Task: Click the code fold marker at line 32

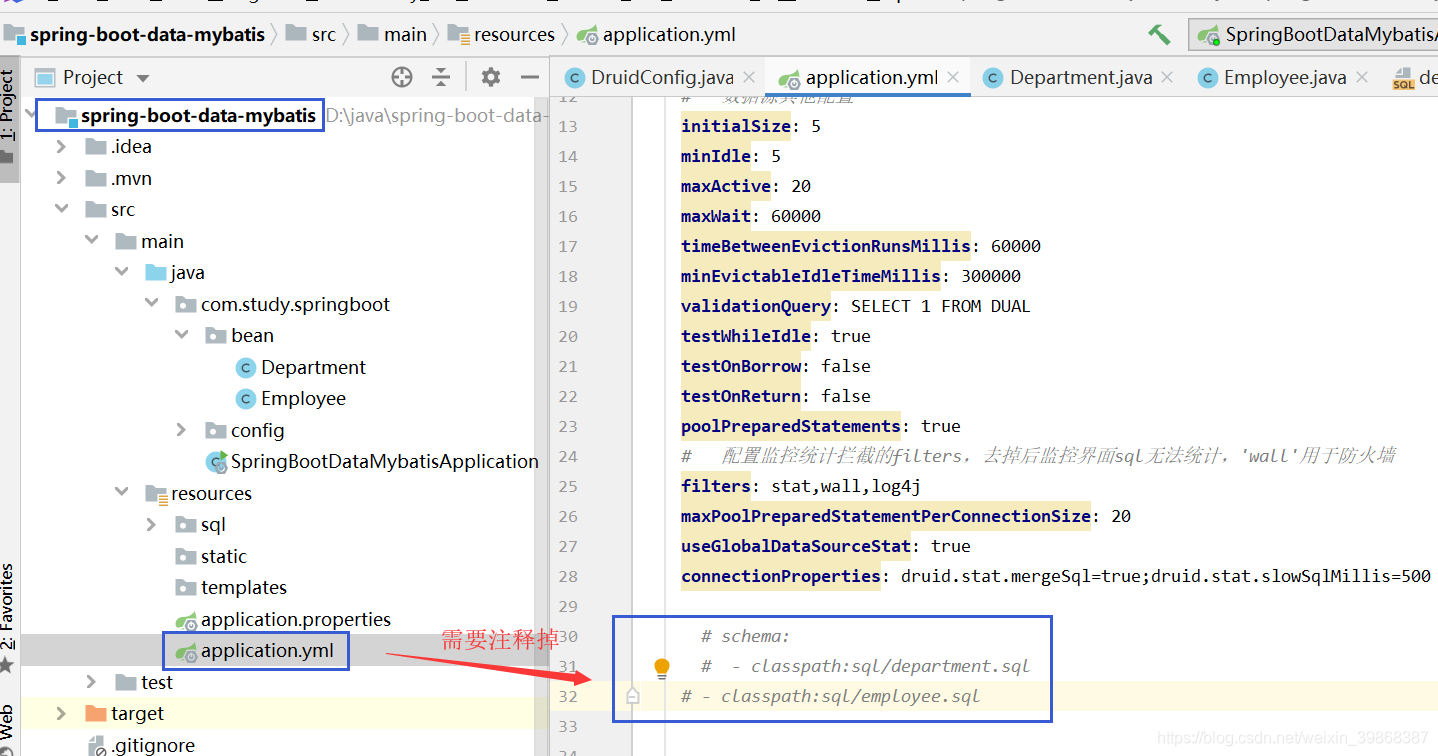Action: 632,696
